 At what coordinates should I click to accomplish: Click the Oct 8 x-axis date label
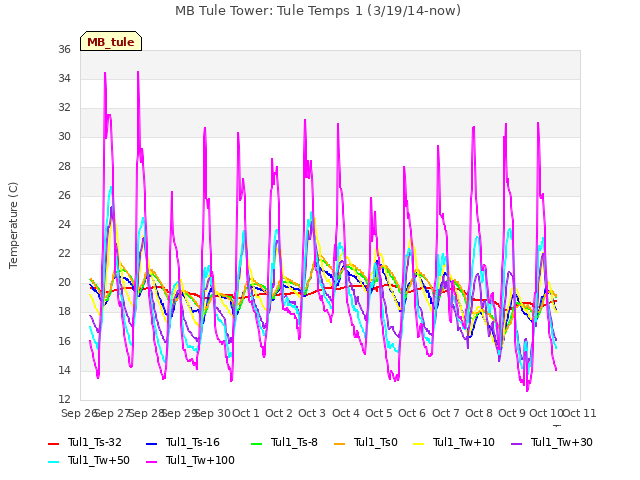479,413
